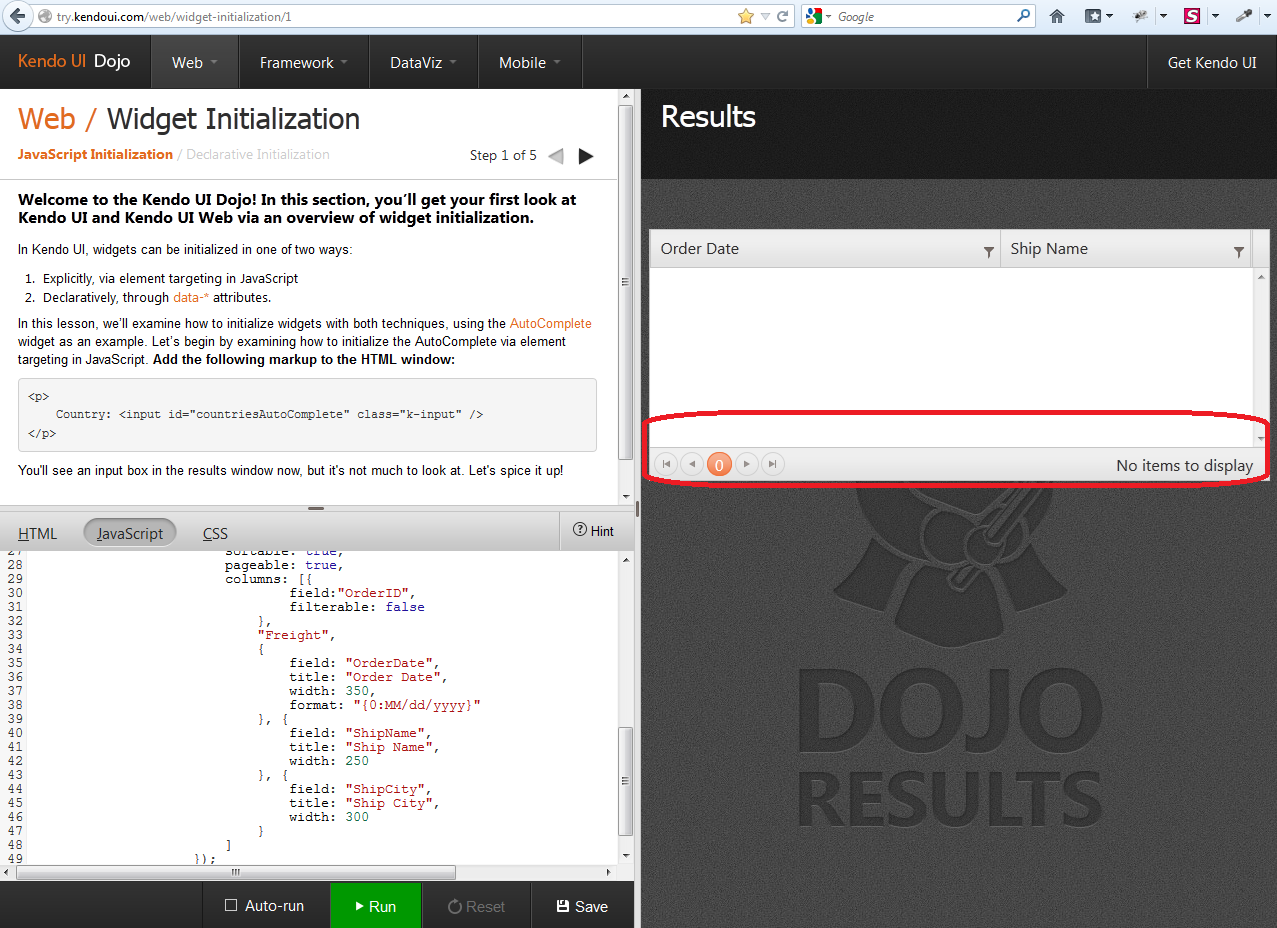This screenshot has height=928, width=1277.
Task: Click the red S extension icon
Action: pos(1192,16)
